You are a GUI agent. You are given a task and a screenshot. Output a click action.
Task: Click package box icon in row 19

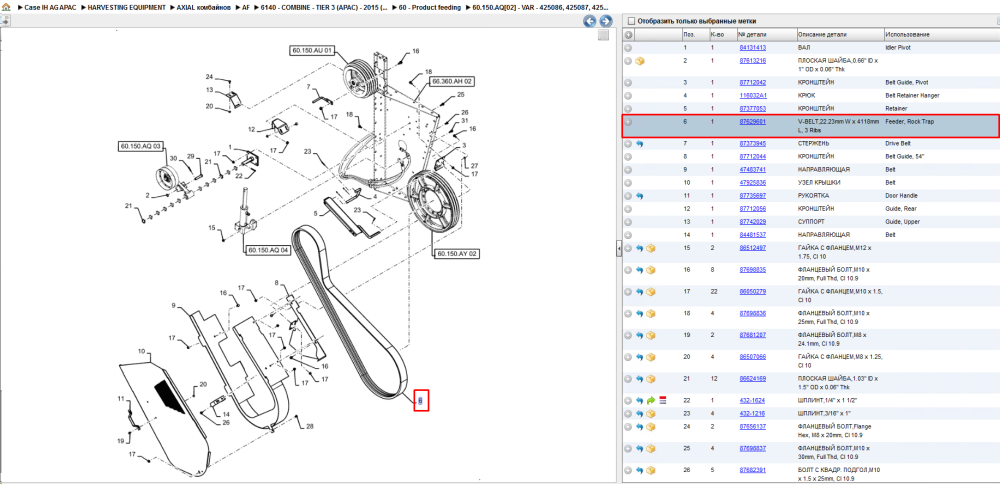[651, 335]
